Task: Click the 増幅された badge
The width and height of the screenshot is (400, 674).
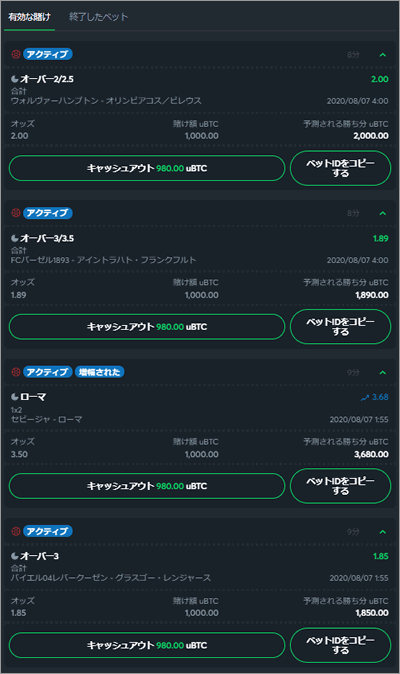Action: [x=100, y=372]
